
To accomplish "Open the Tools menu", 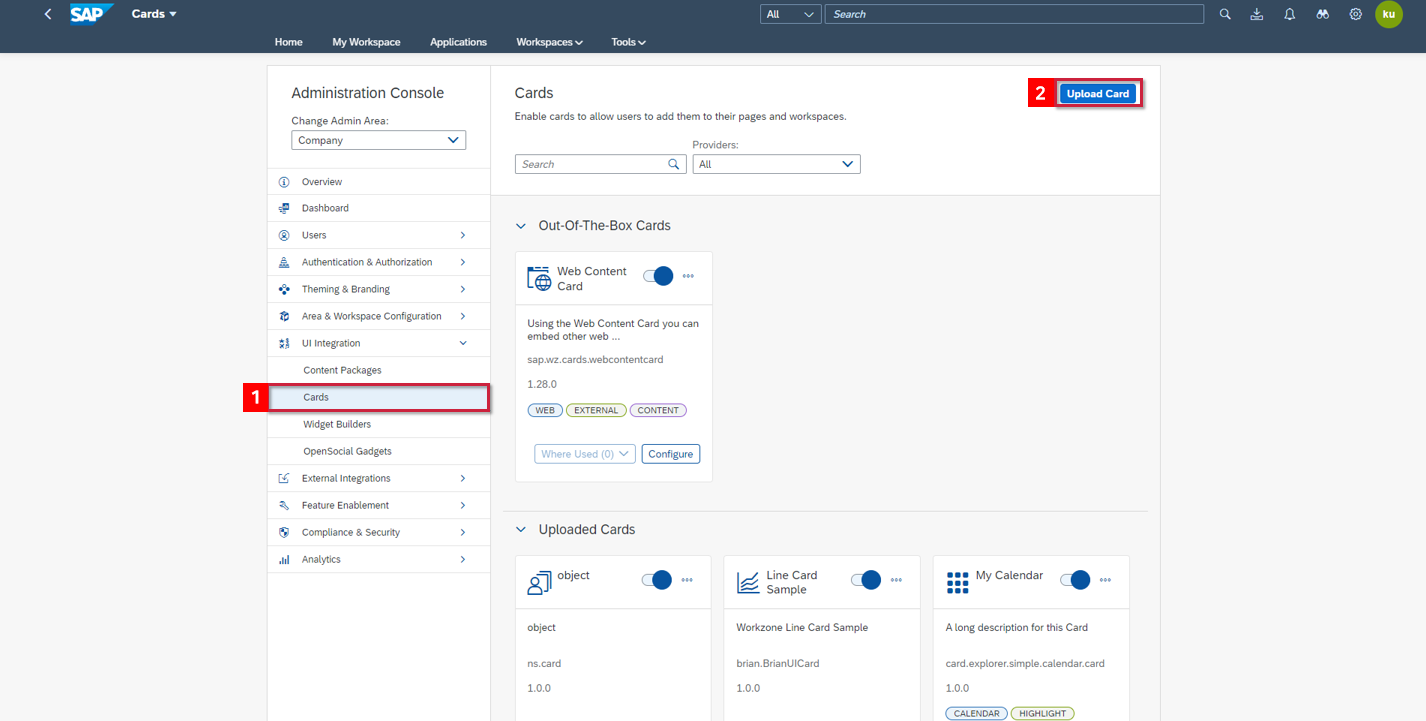I will (x=629, y=42).
